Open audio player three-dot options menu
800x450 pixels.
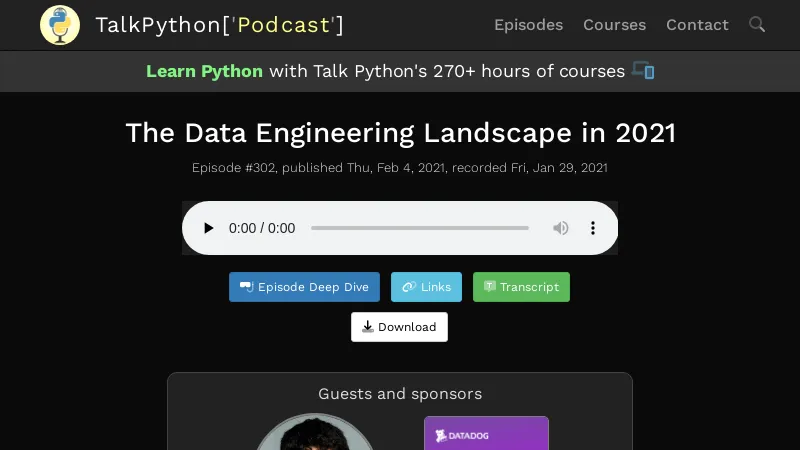pos(593,228)
